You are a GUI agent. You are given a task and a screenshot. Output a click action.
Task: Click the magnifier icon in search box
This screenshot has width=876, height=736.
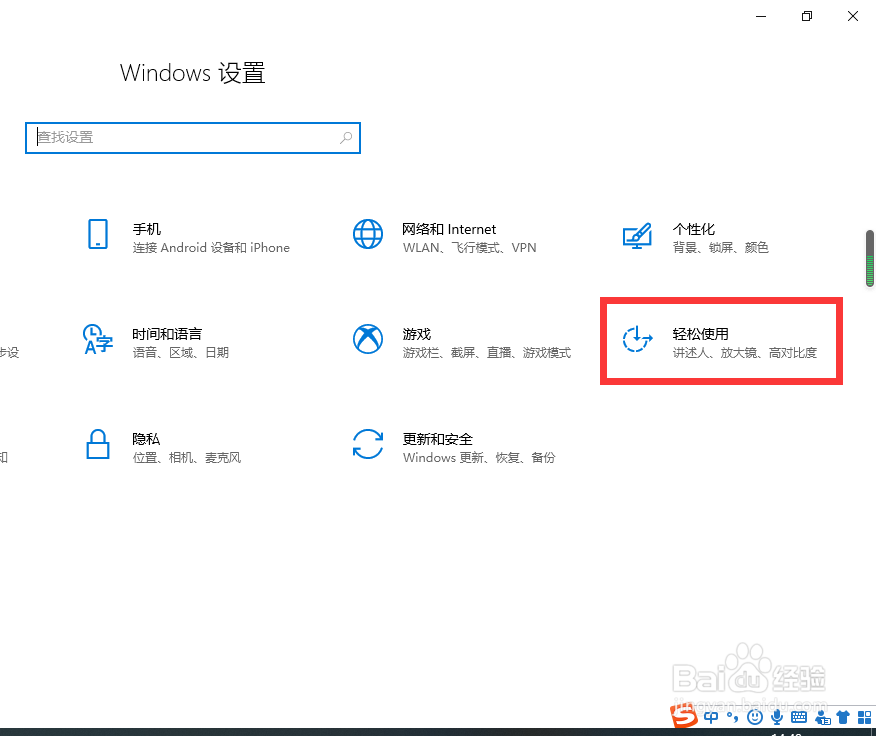346,137
